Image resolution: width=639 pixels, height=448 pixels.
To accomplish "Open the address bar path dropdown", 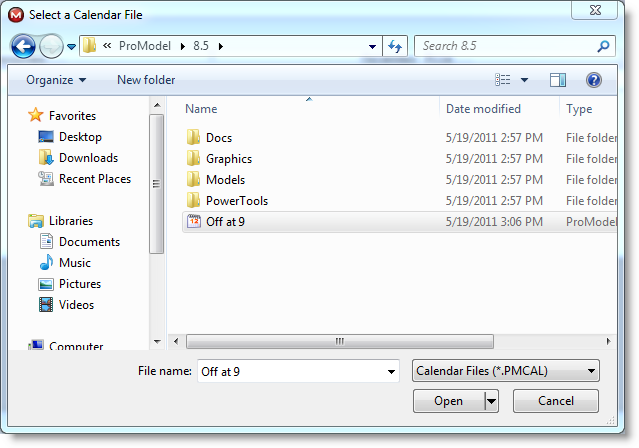I will tap(372, 46).
